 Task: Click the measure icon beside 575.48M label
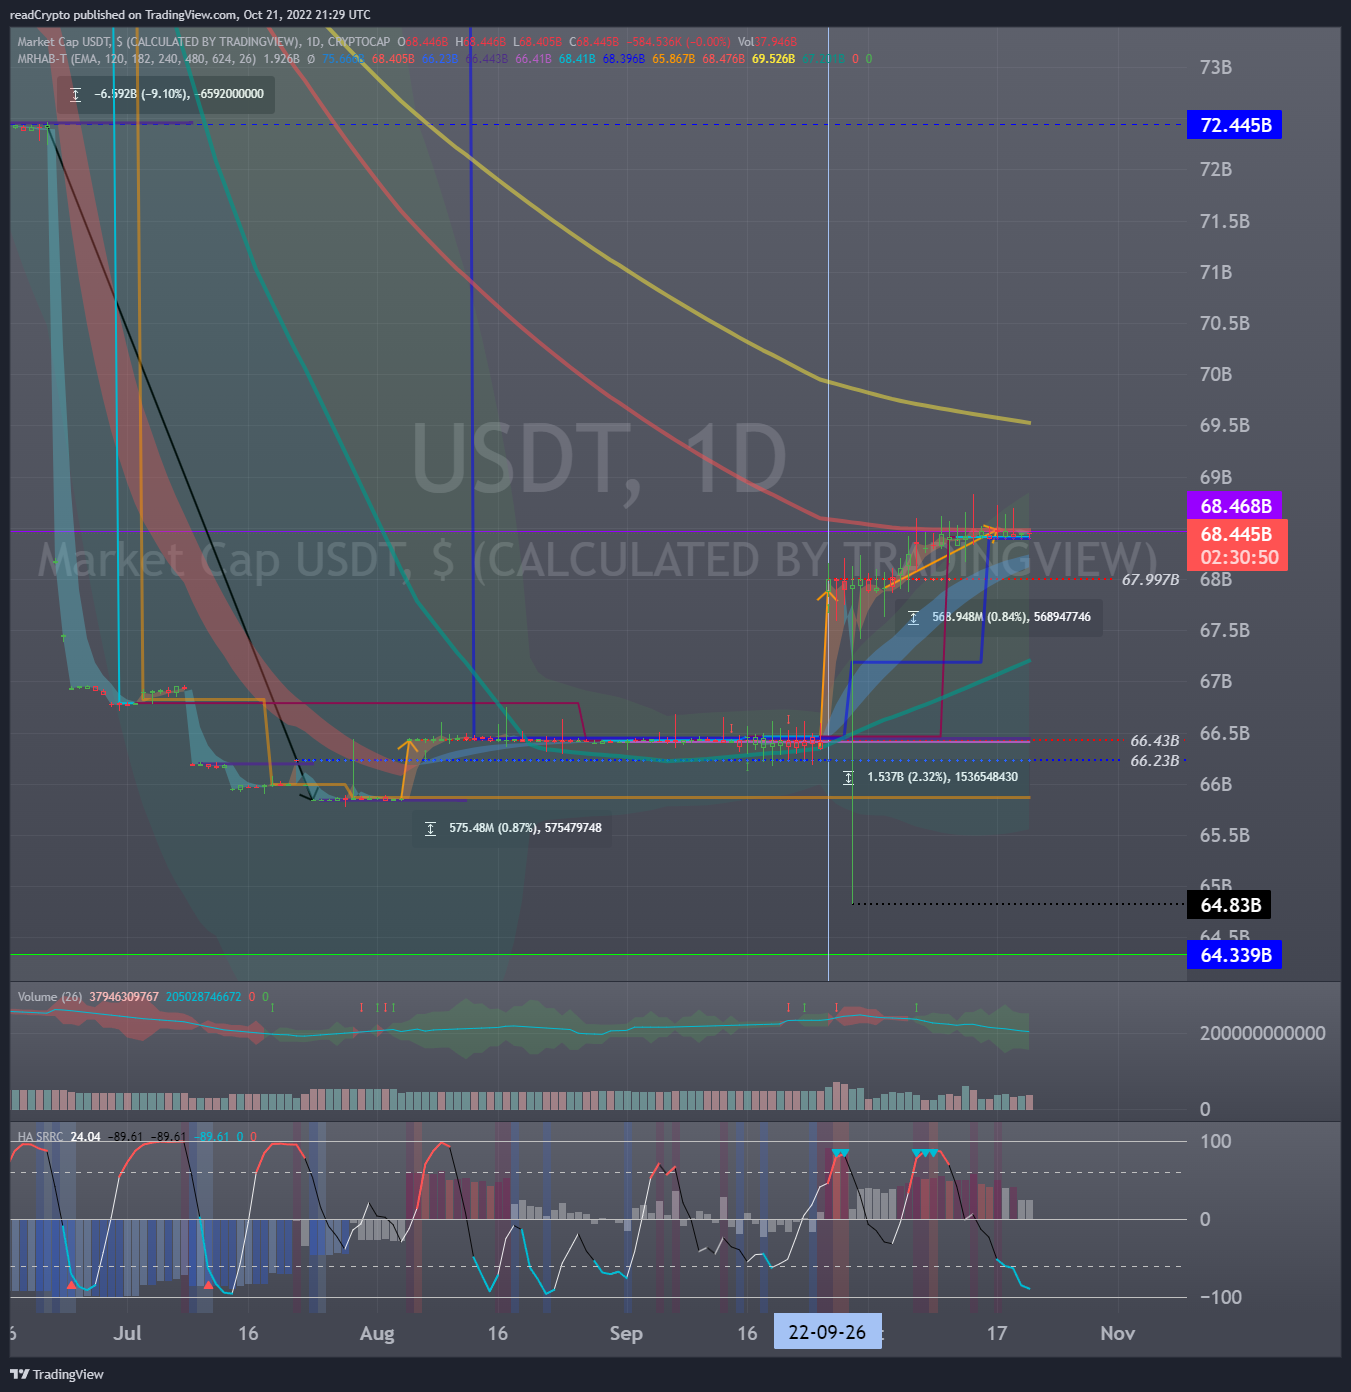(430, 828)
